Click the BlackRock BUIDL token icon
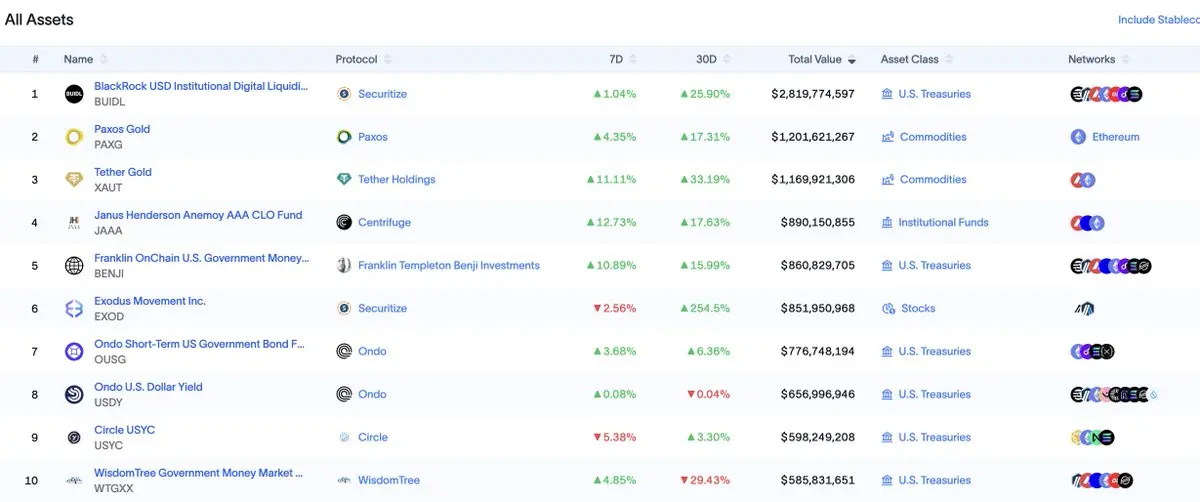 click(x=74, y=94)
